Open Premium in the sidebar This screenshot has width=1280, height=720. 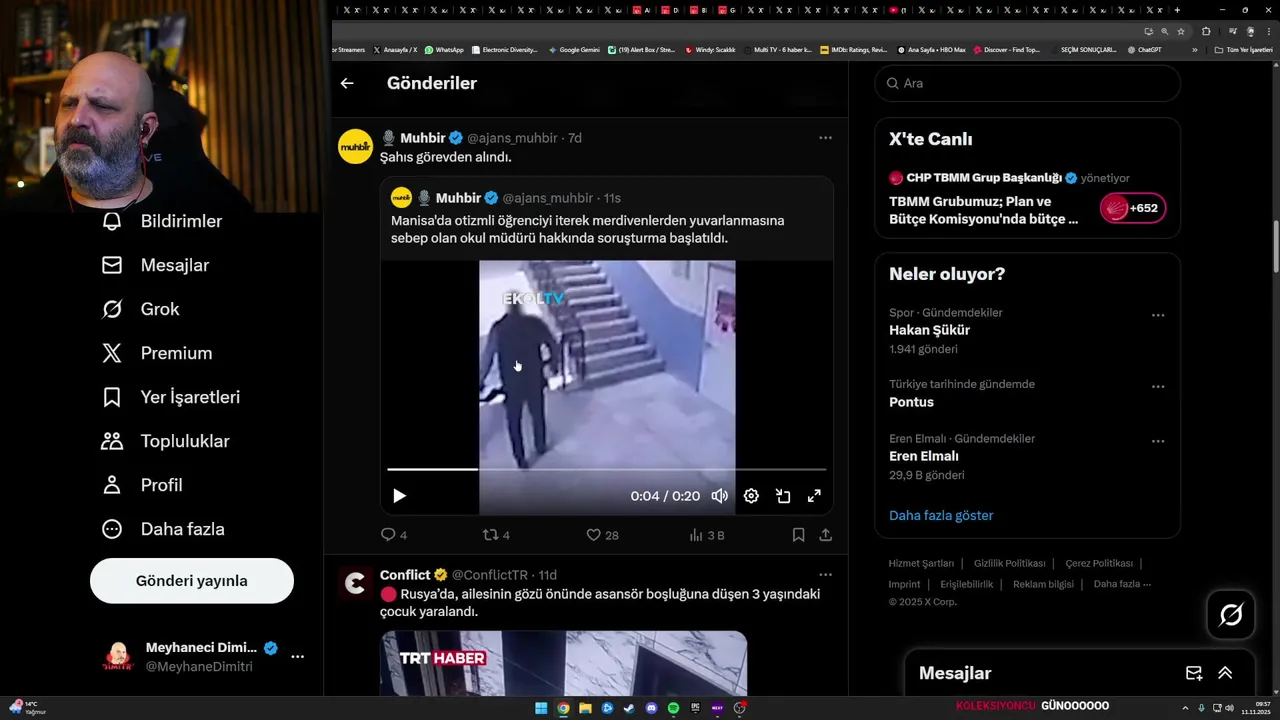point(157,353)
